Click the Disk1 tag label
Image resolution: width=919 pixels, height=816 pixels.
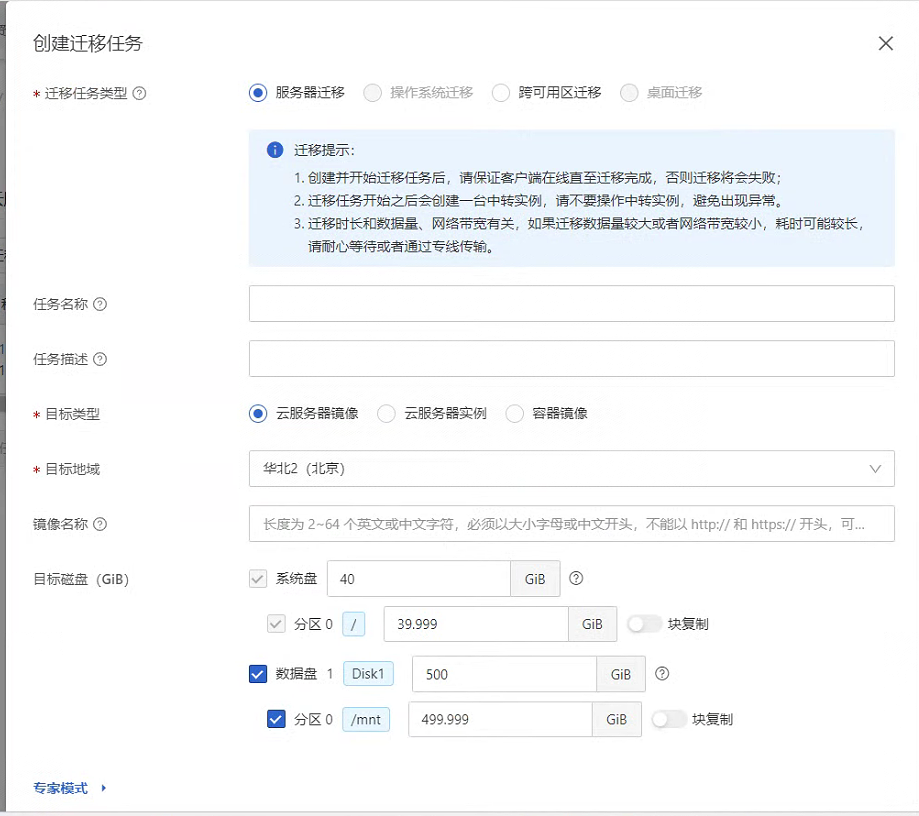point(368,674)
